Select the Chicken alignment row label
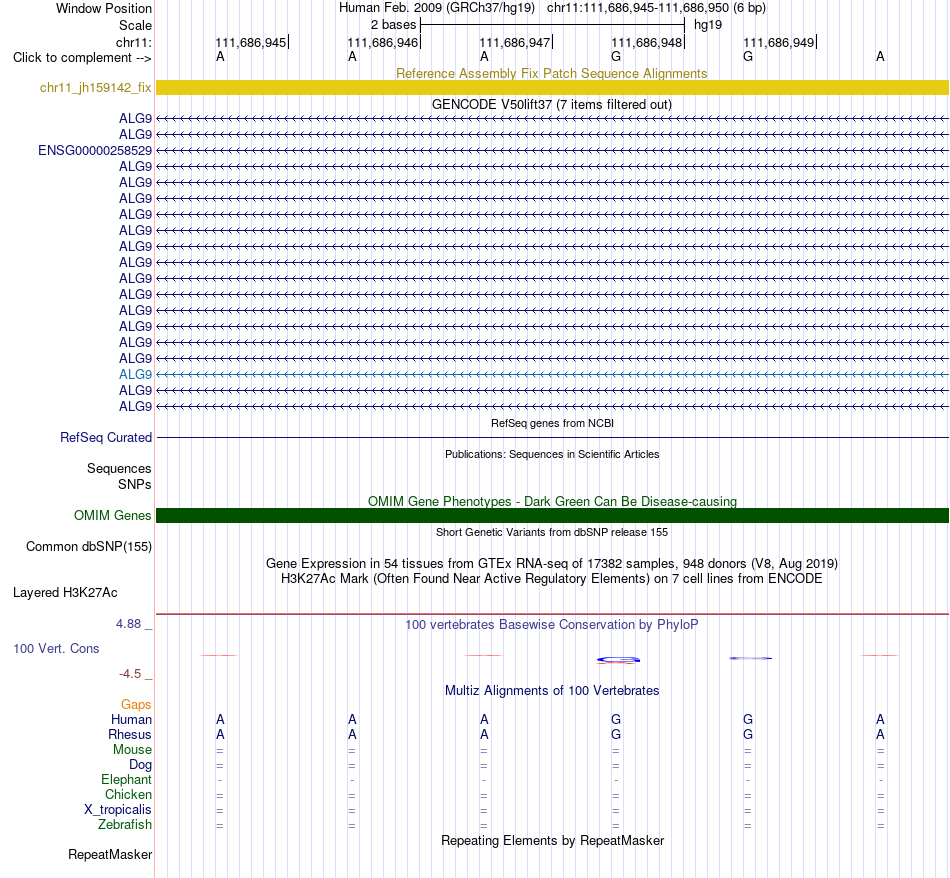Viewport: 950px width, 878px height. (128, 794)
